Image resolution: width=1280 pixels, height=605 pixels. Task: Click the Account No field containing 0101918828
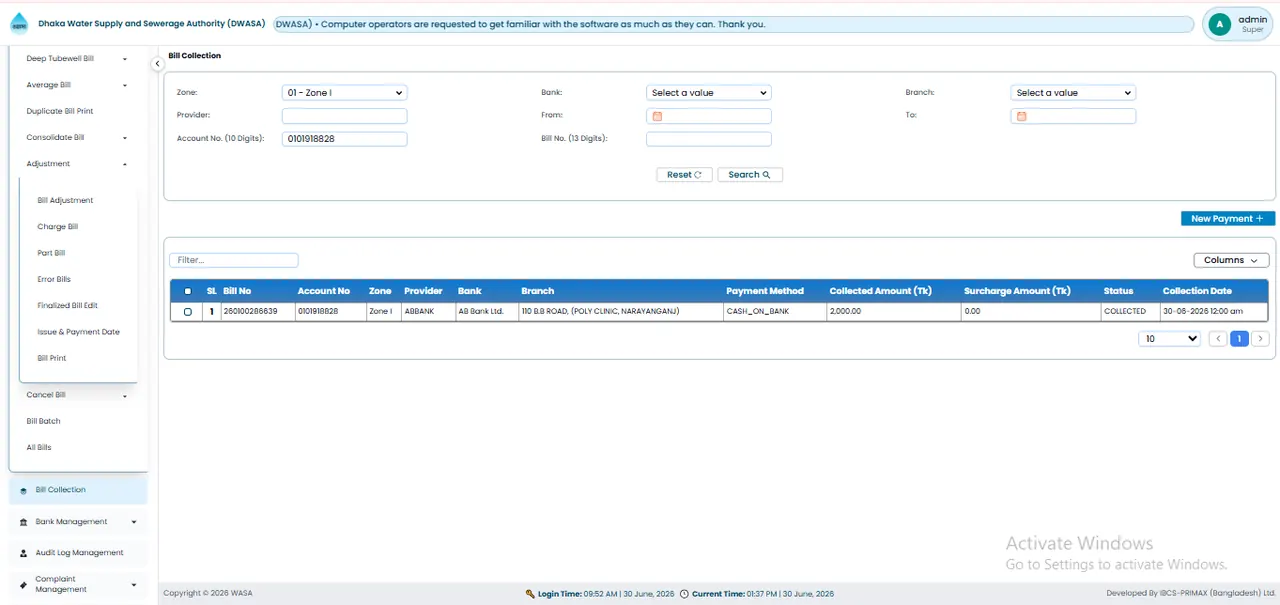pos(344,139)
